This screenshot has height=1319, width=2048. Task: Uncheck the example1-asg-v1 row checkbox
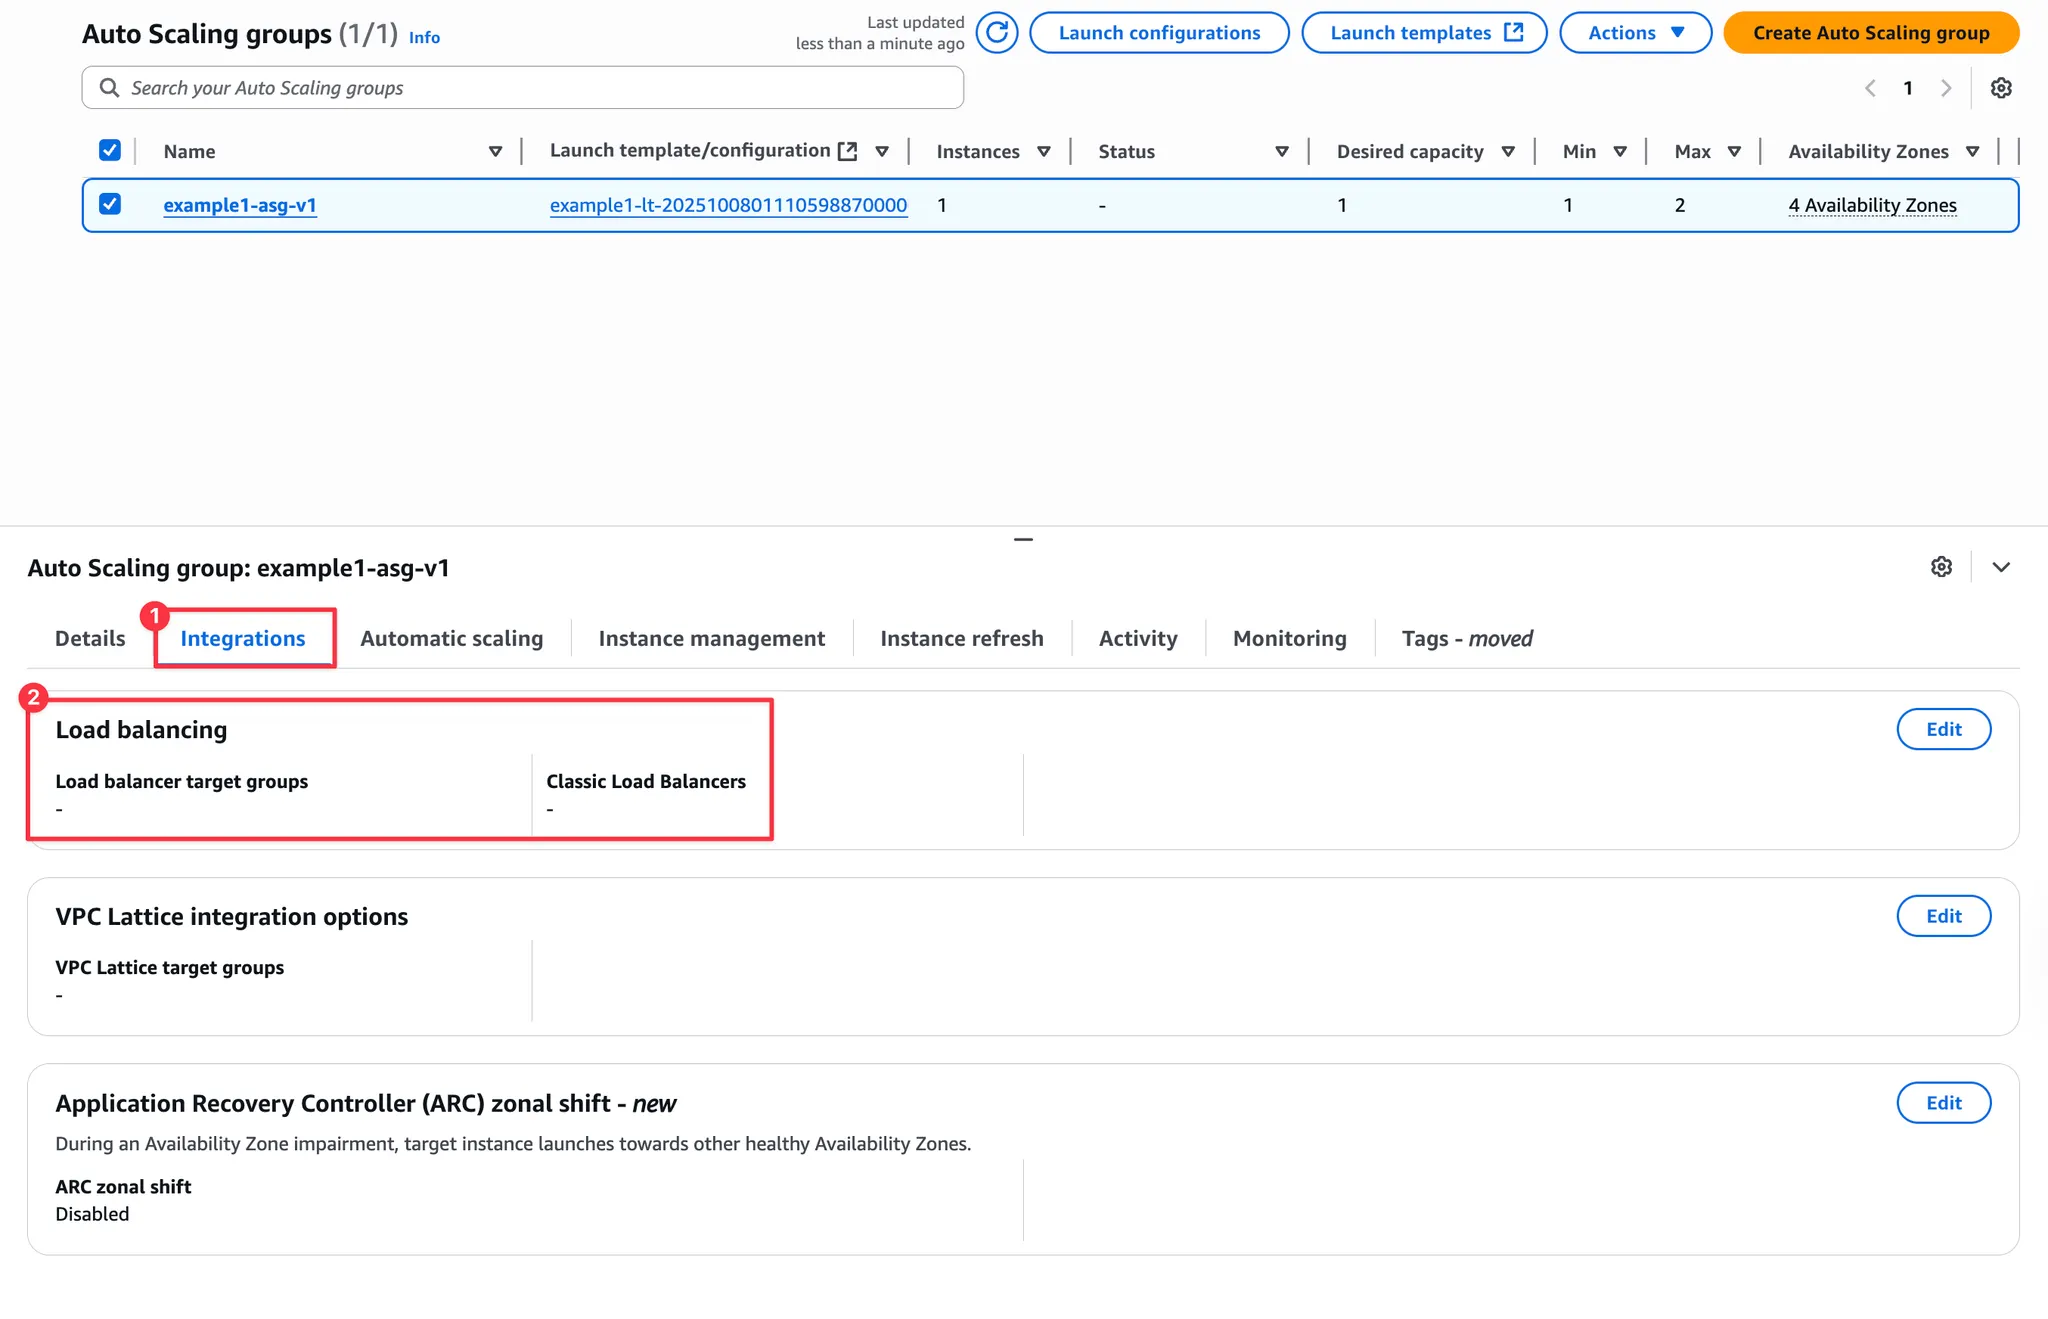pos(110,204)
